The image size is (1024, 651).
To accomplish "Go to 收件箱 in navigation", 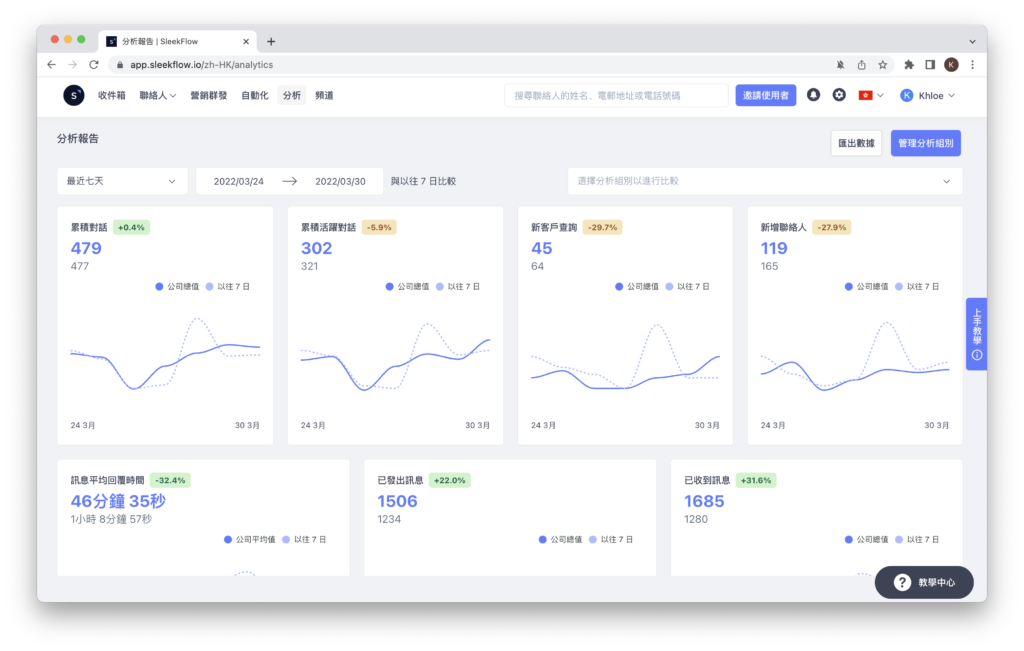I will coord(112,95).
